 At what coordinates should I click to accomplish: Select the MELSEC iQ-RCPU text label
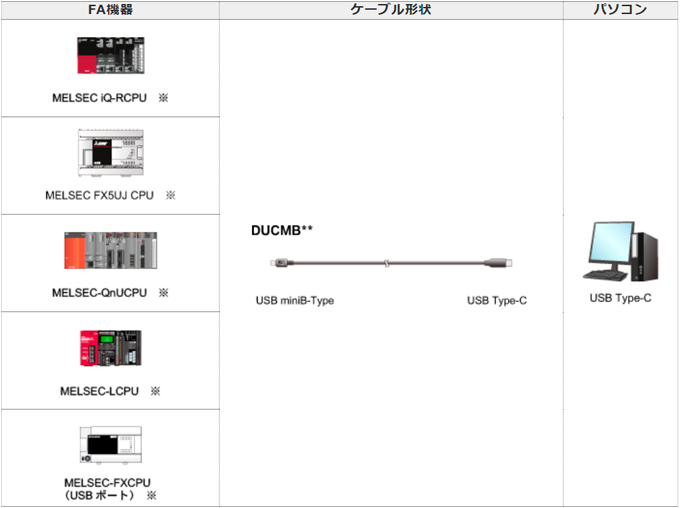(99, 98)
